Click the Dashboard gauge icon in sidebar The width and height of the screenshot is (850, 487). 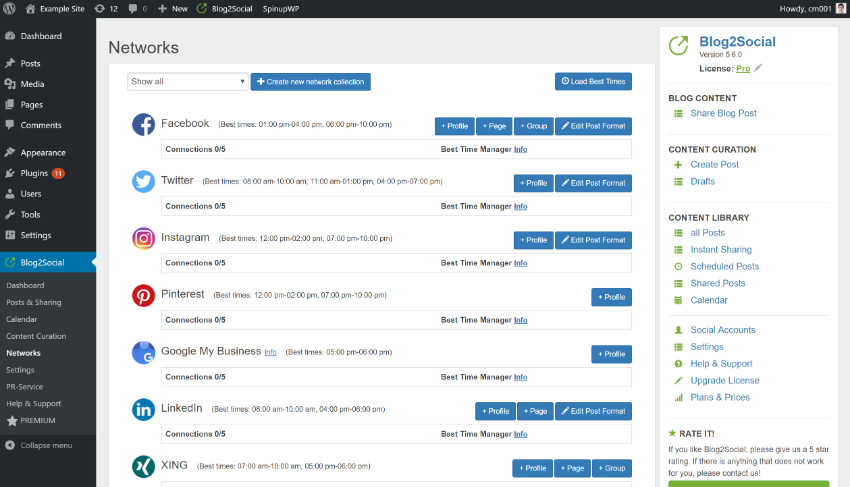tap(10, 36)
